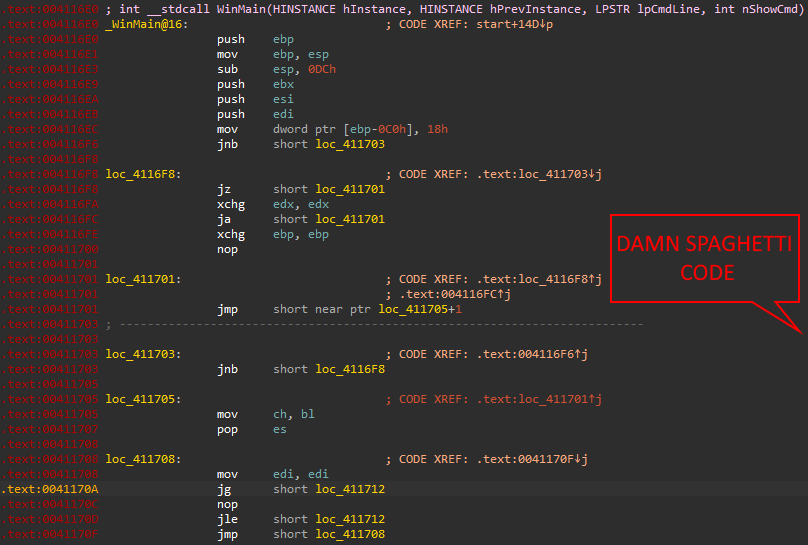Follow loc_411701 operand of the jz instruction
This screenshot has height=545, width=808.
tap(350, 189)
